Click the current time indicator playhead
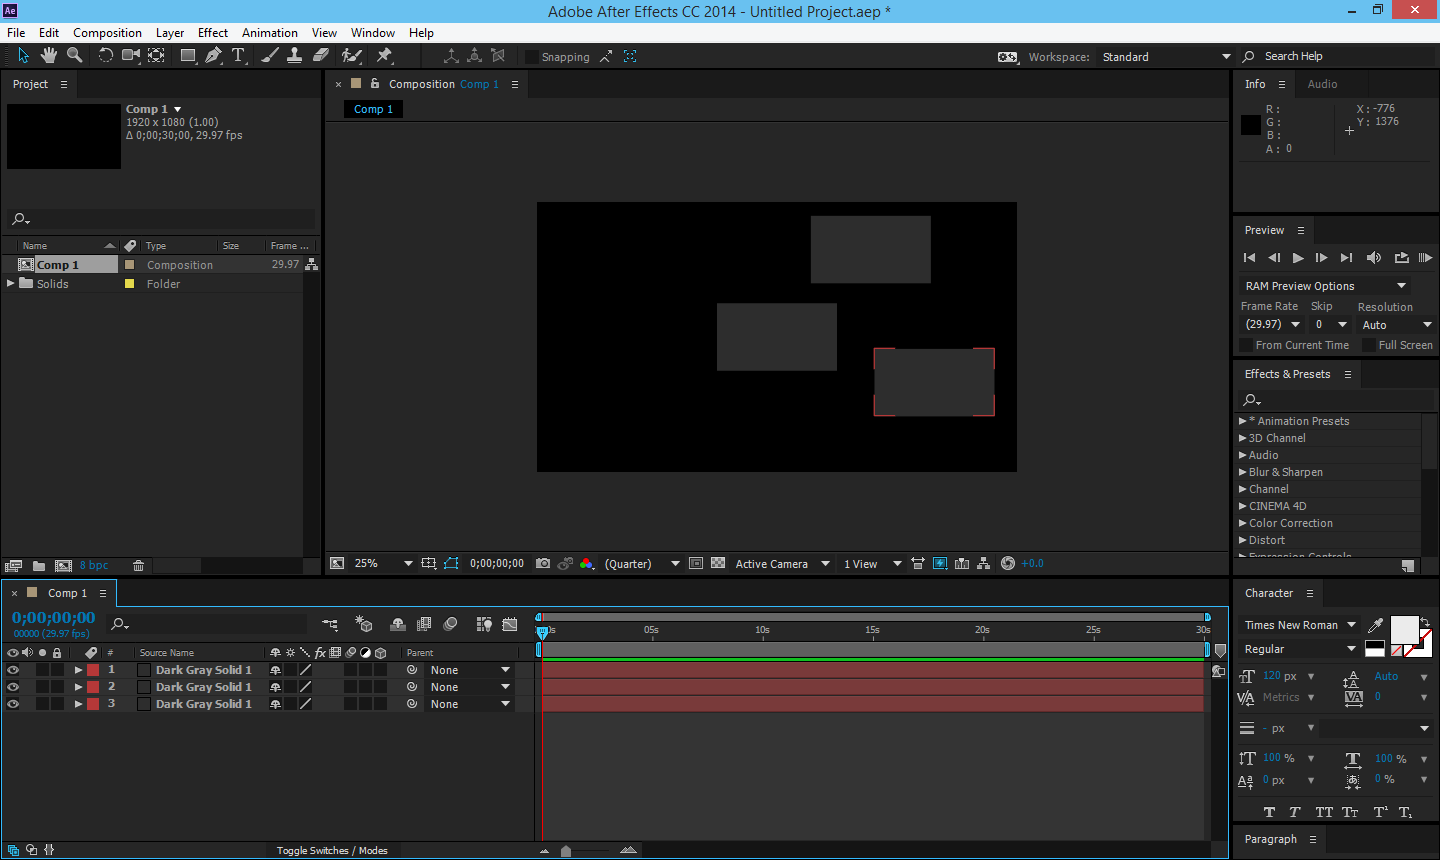This screenshot has height=860, width=1440. tap(542, 632)
